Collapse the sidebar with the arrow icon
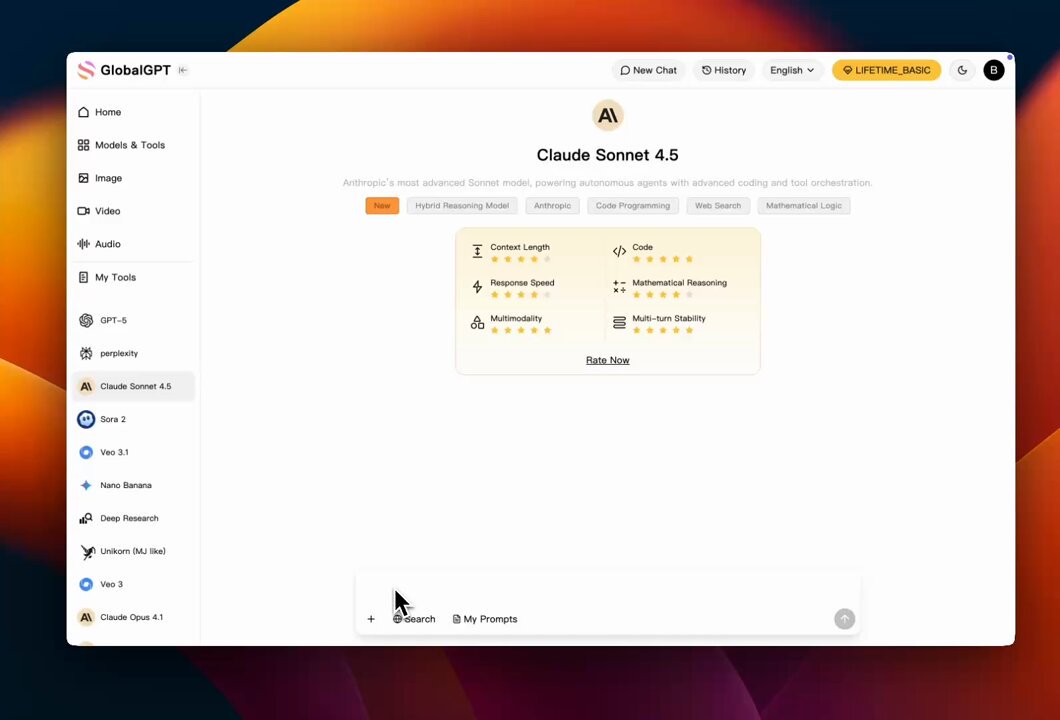 [183, 70]
